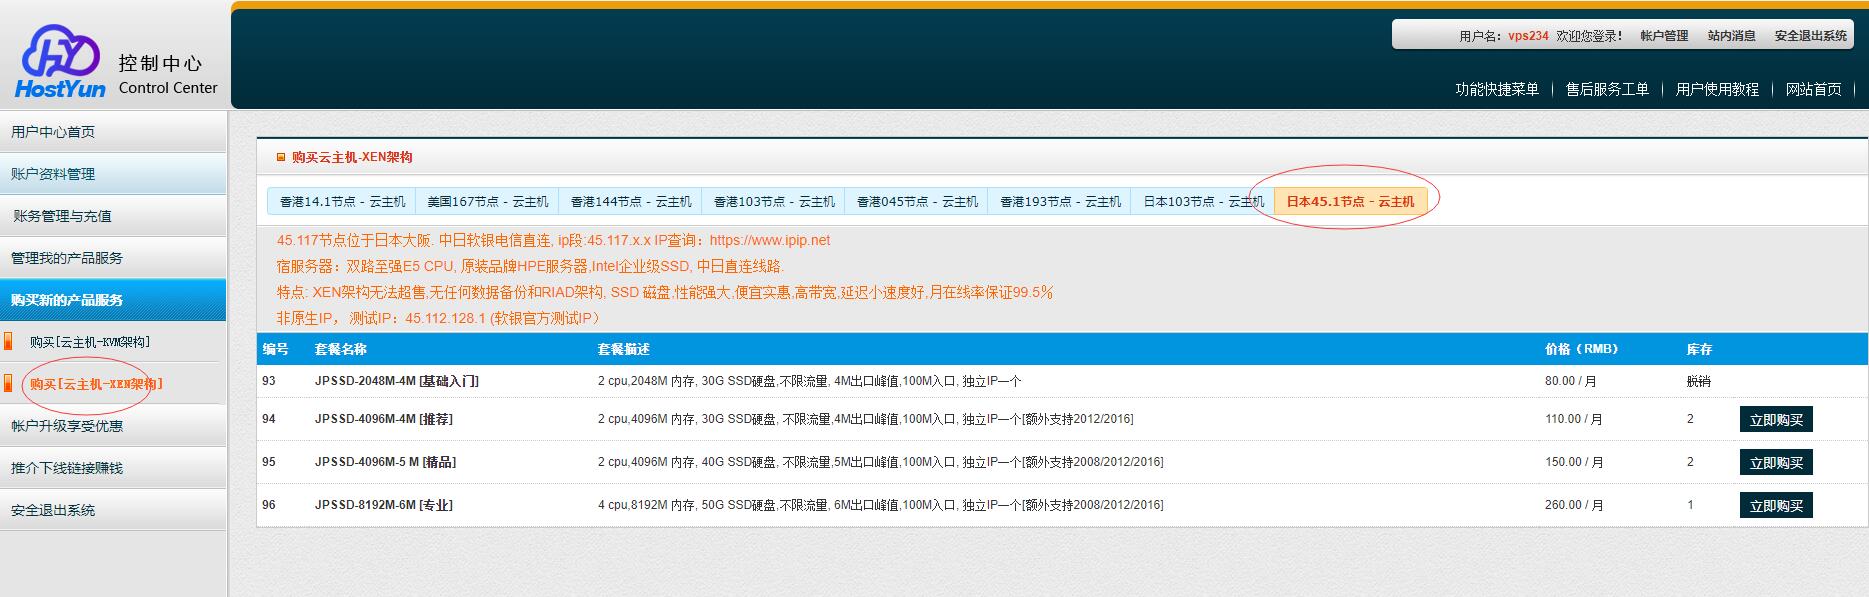Viewport: 1869px width, 597px height.
Task: Click top bar 安全退出系统 link
Action: (x=1810, y=36)
